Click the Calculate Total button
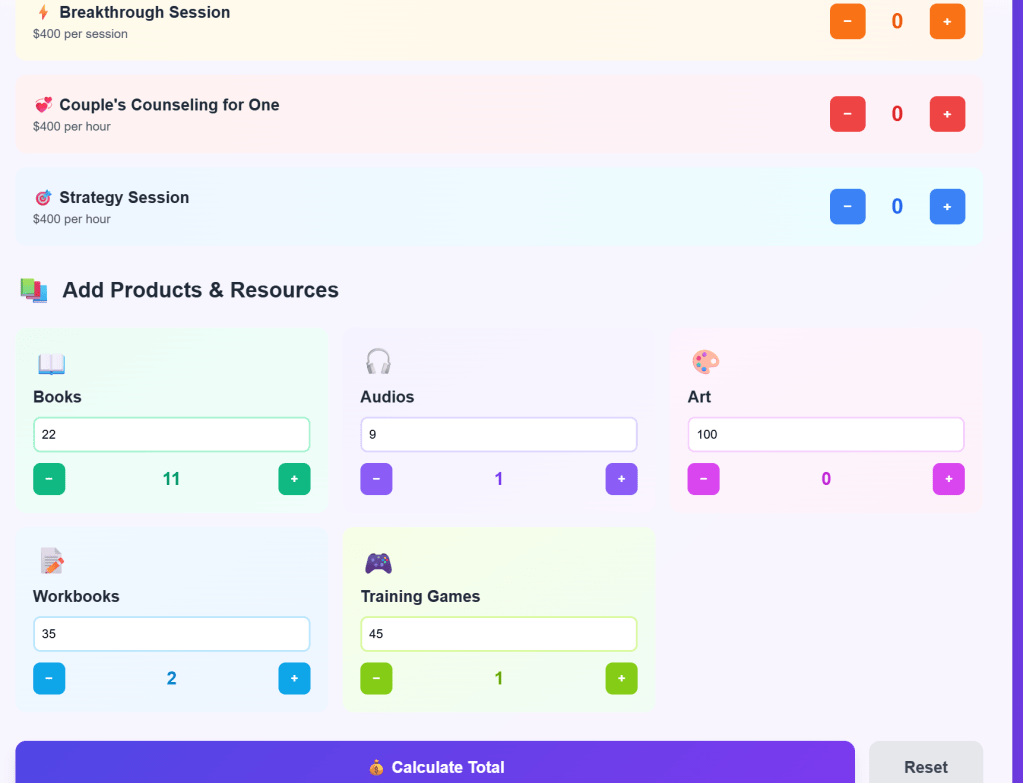 [x=435, y=766]
